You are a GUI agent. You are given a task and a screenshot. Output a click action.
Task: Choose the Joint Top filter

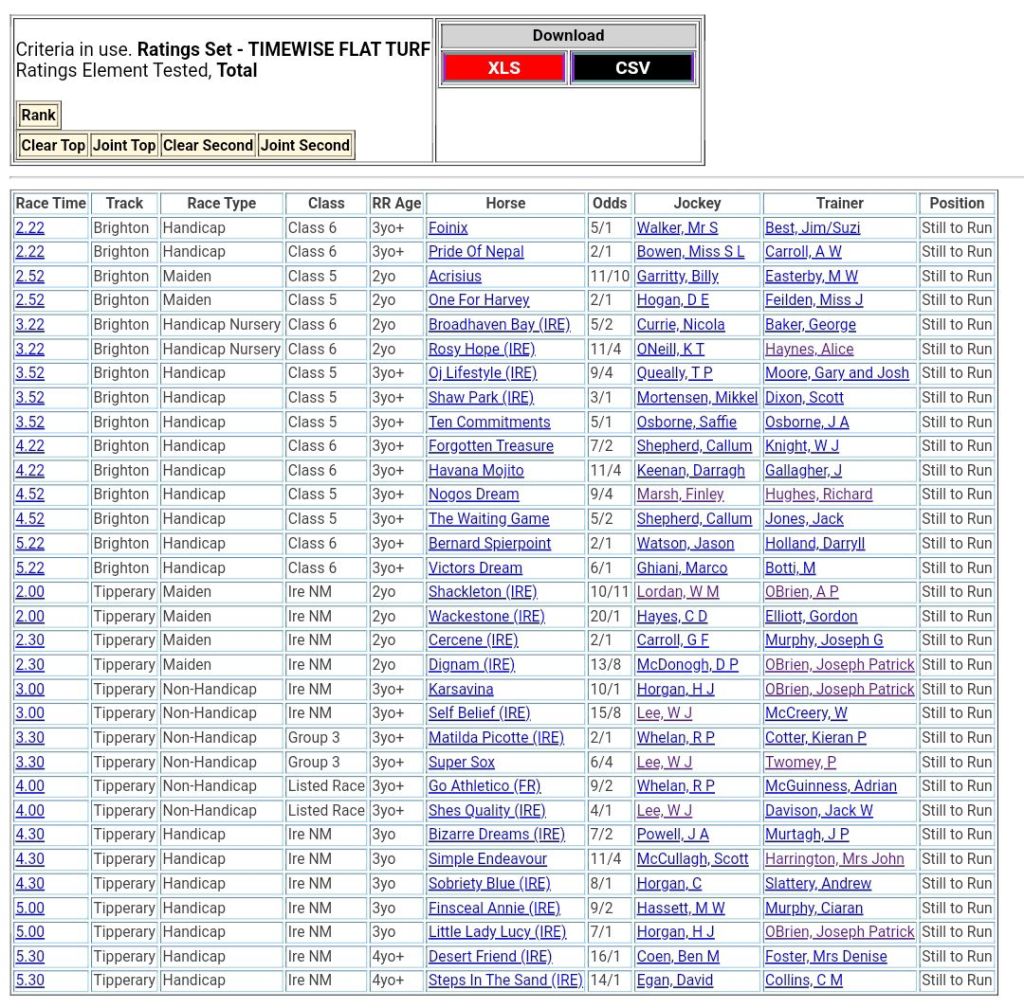pos(124,145)
